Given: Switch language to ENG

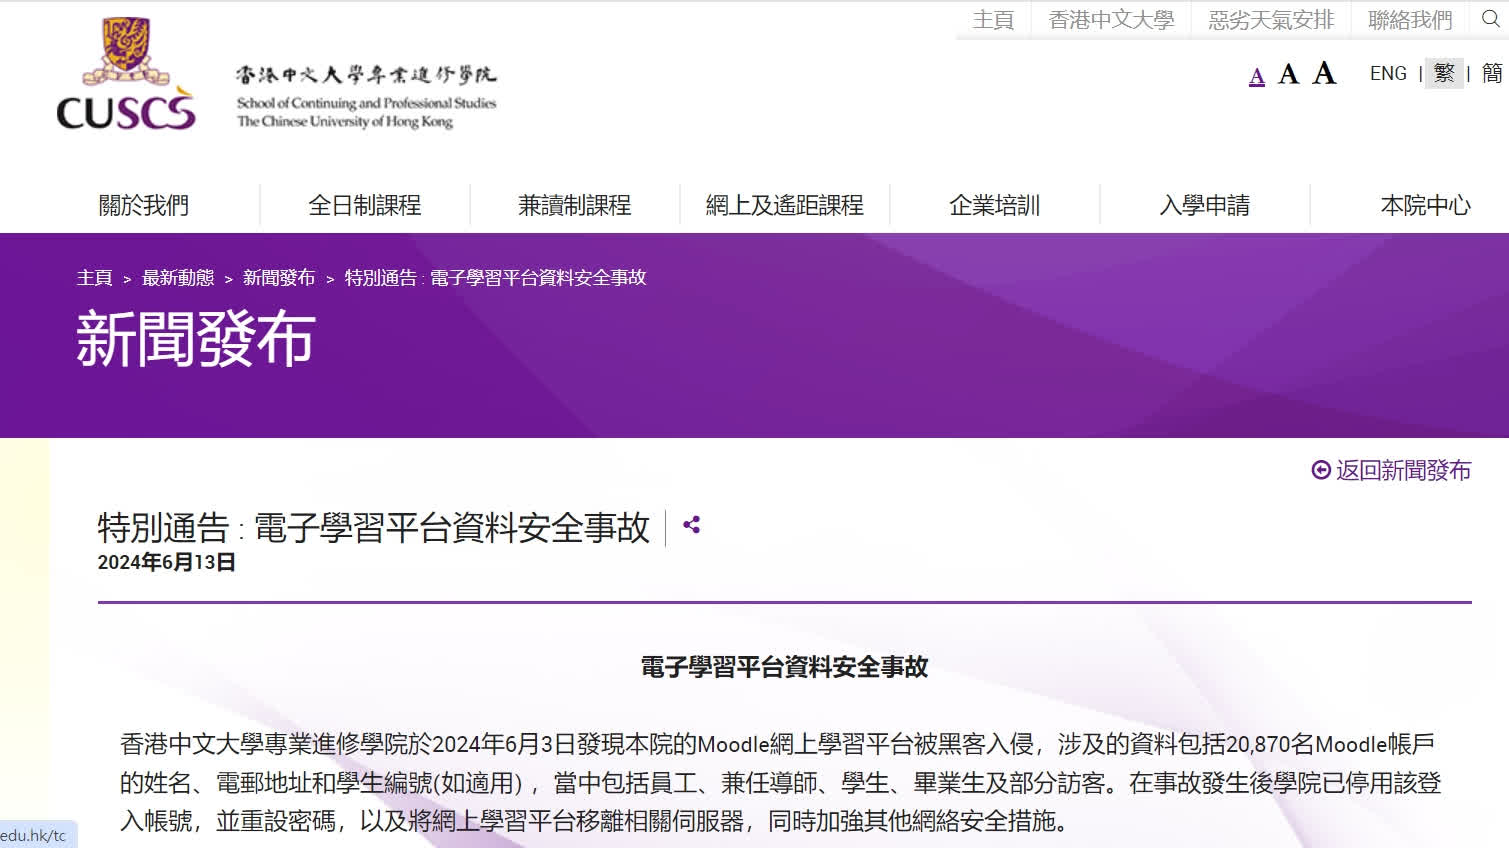Looking at the screenshot, I should [1388, 73].
